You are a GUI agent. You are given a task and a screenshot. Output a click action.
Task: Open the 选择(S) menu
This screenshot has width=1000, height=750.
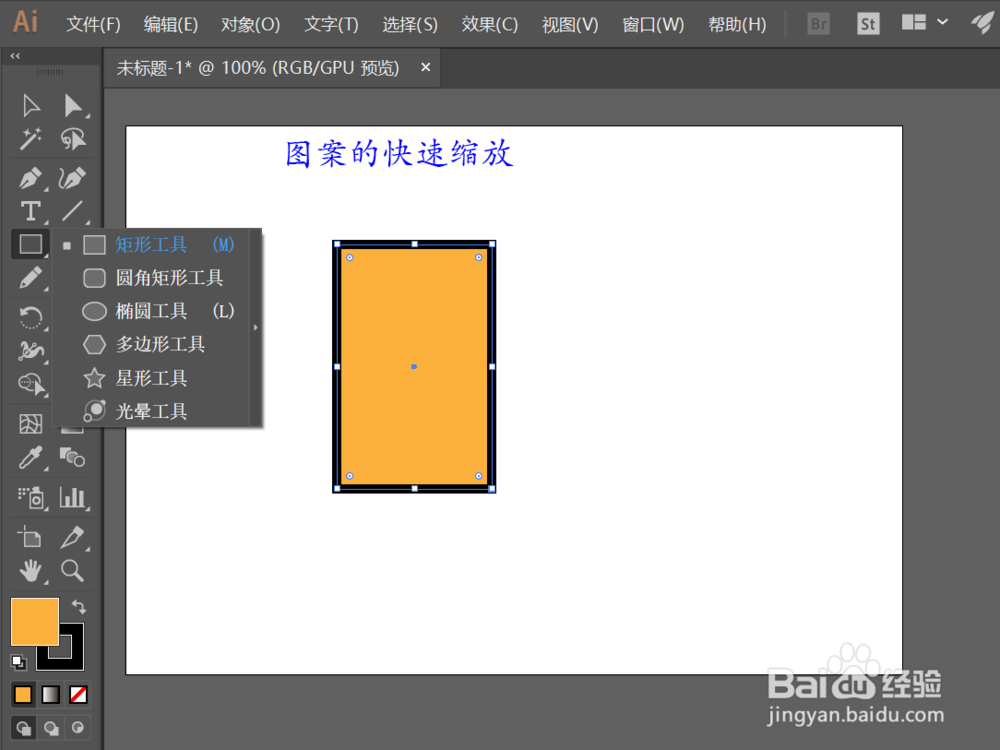[x=410, y=24]
